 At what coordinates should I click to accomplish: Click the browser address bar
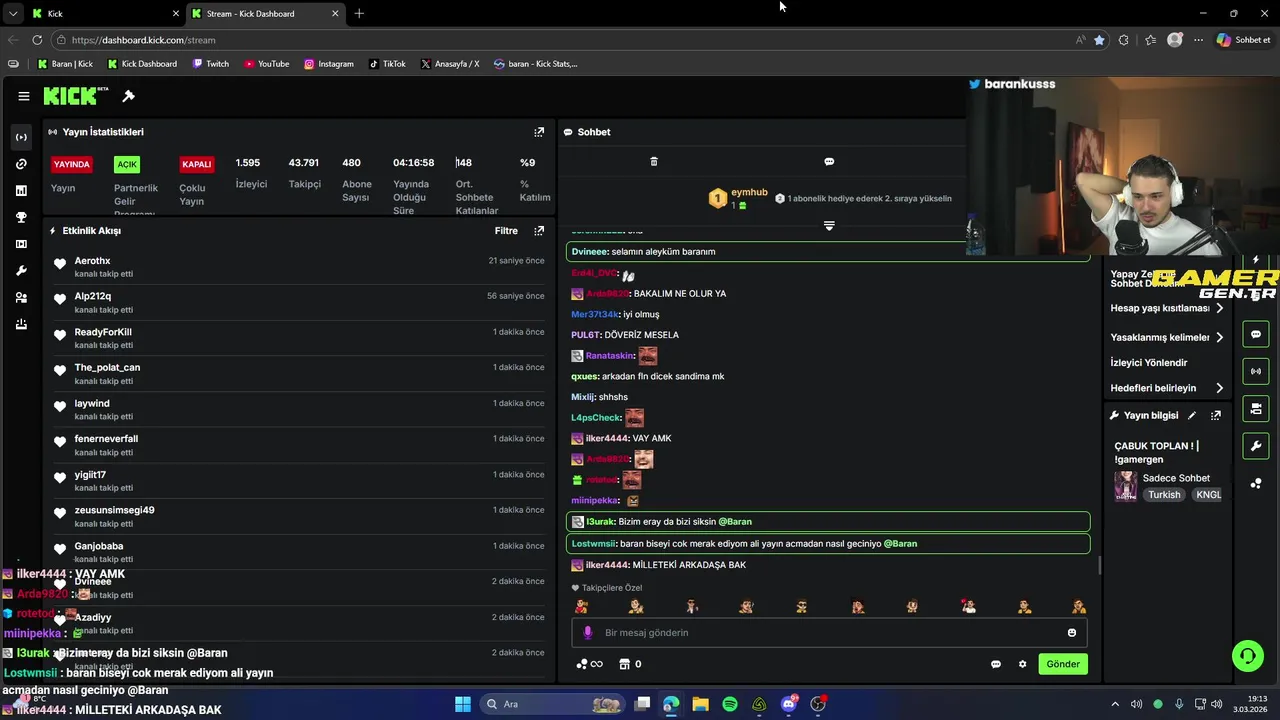point(560,40)
